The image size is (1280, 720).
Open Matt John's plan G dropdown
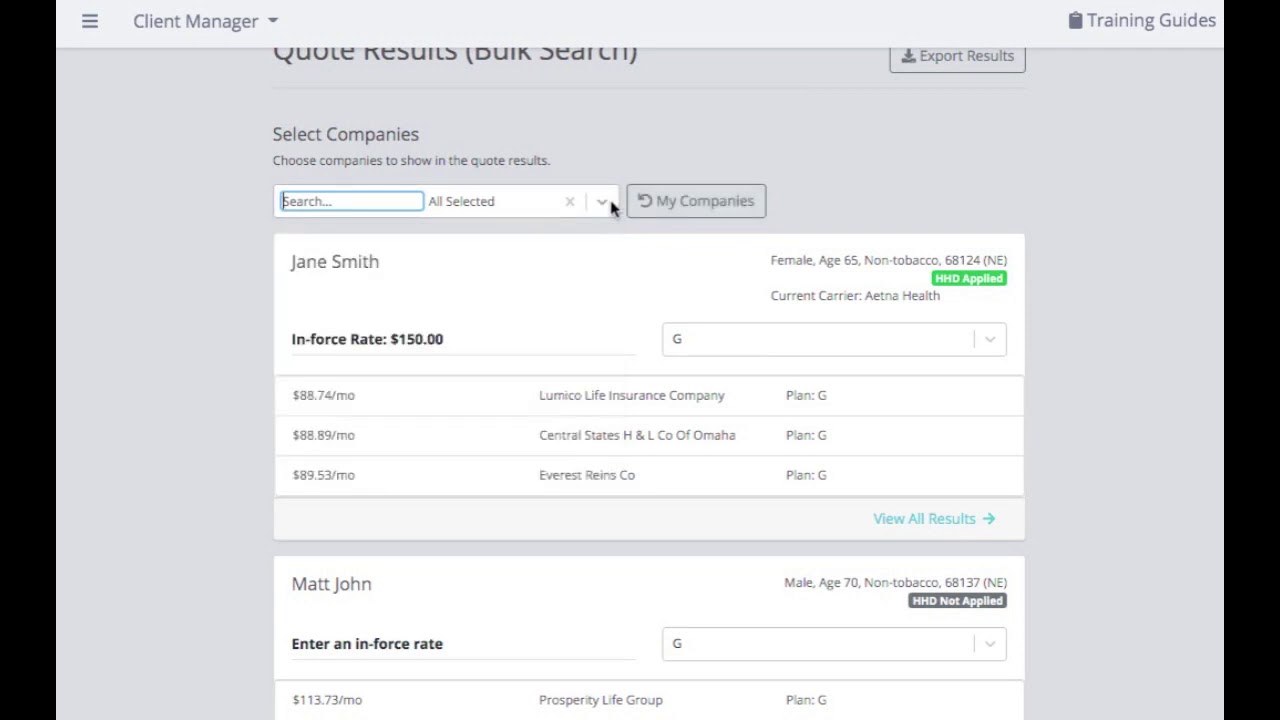point(834,644)
